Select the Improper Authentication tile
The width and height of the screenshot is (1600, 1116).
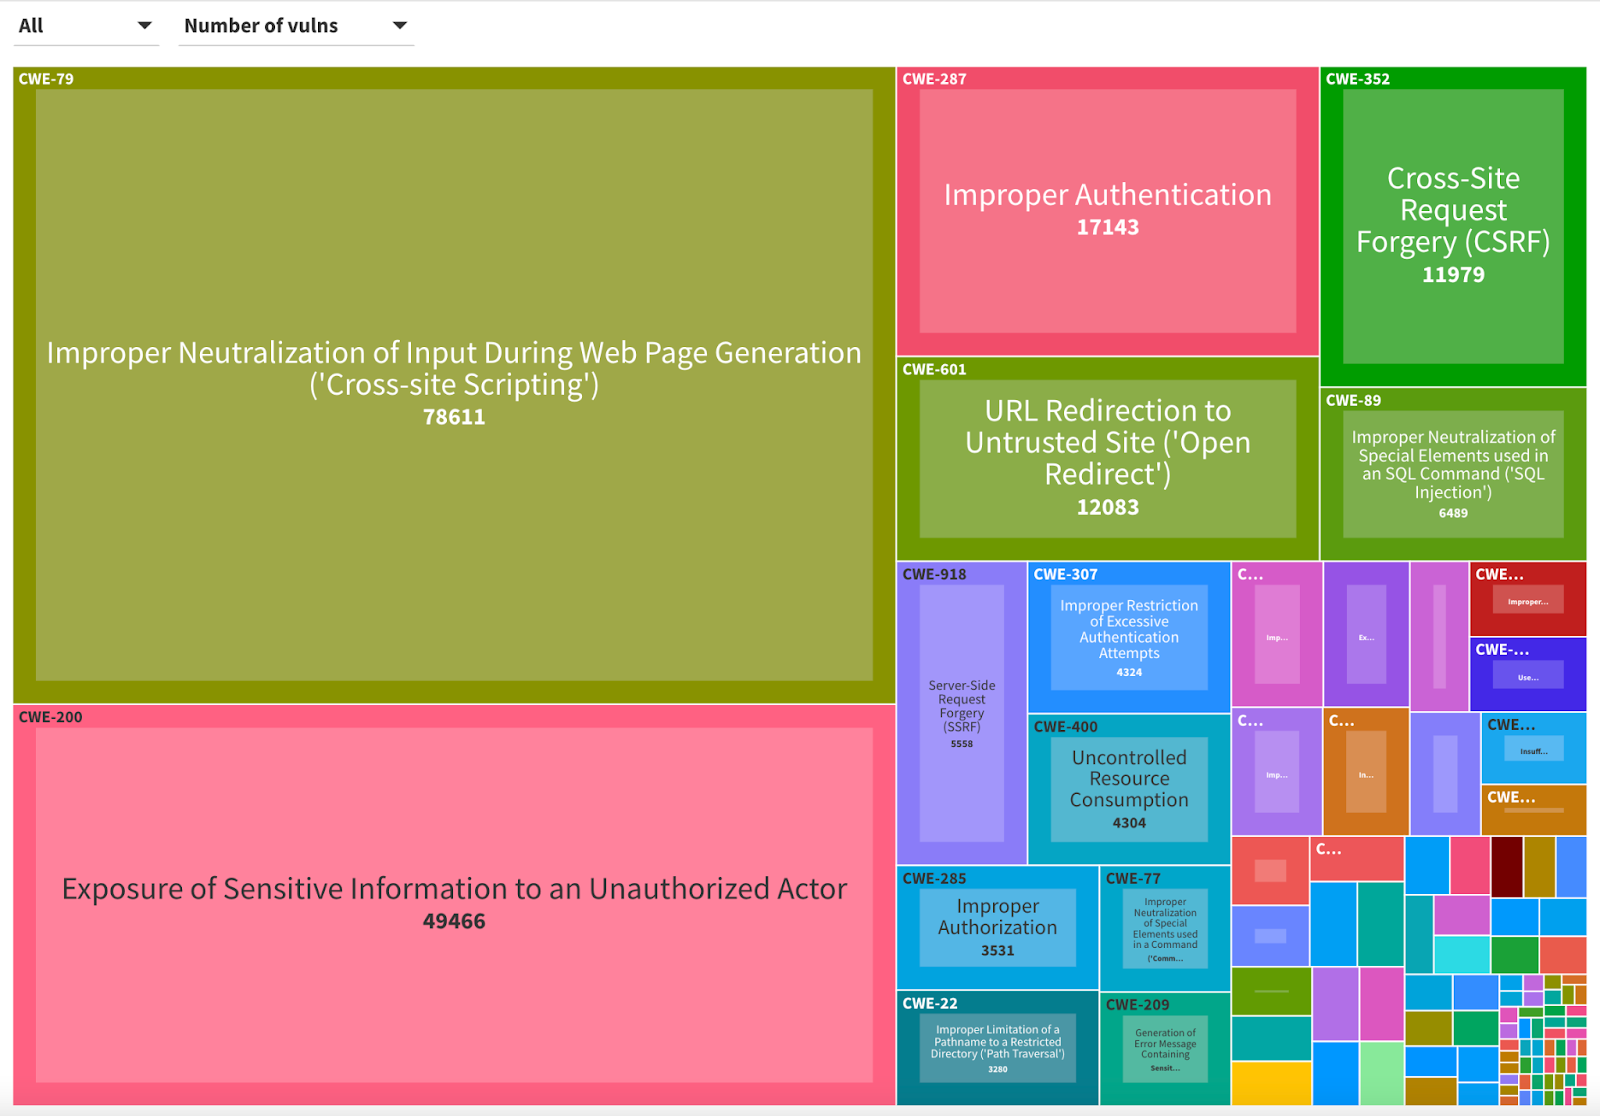click(x=1107, y=210)
